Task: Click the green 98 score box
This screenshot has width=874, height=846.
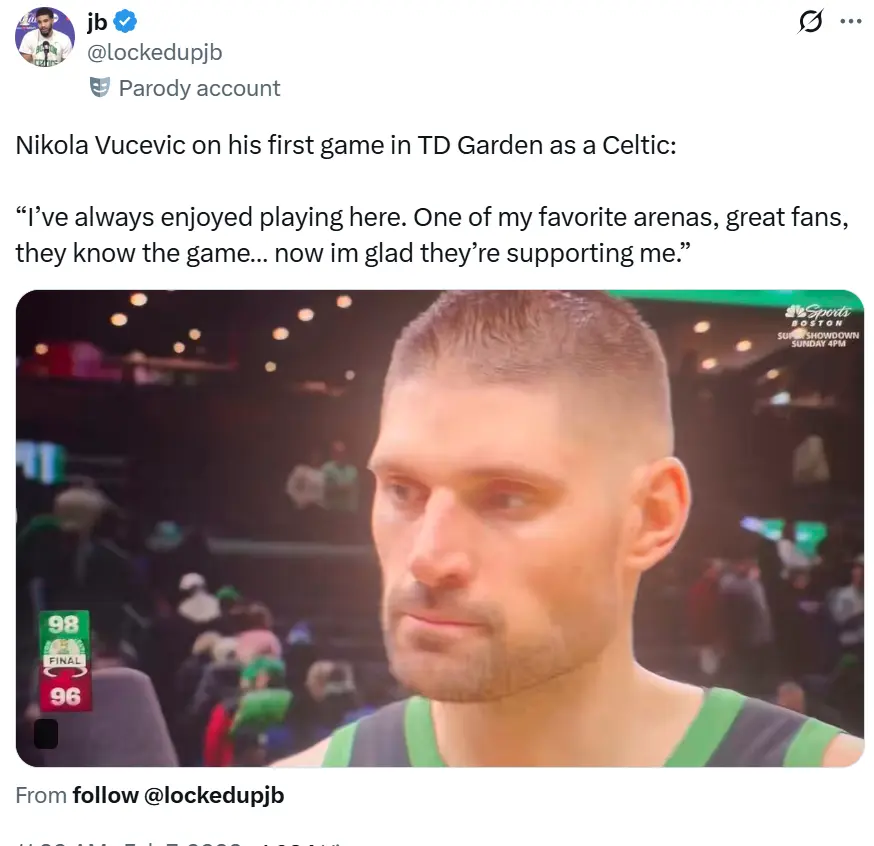Action: pos(65,624)
